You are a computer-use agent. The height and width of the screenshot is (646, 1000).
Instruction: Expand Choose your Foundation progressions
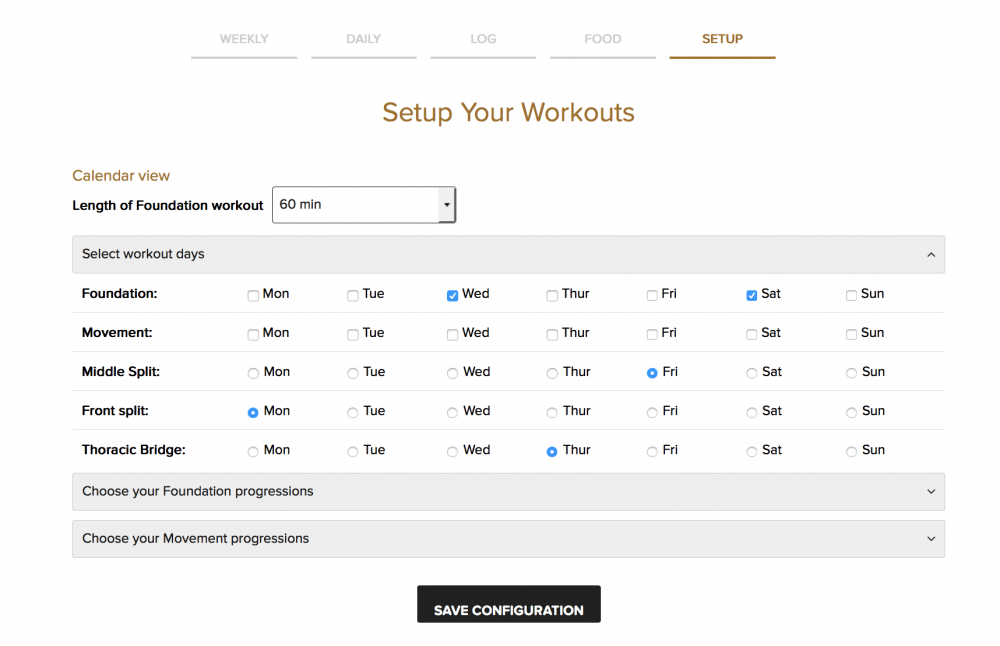pos(508,492)
